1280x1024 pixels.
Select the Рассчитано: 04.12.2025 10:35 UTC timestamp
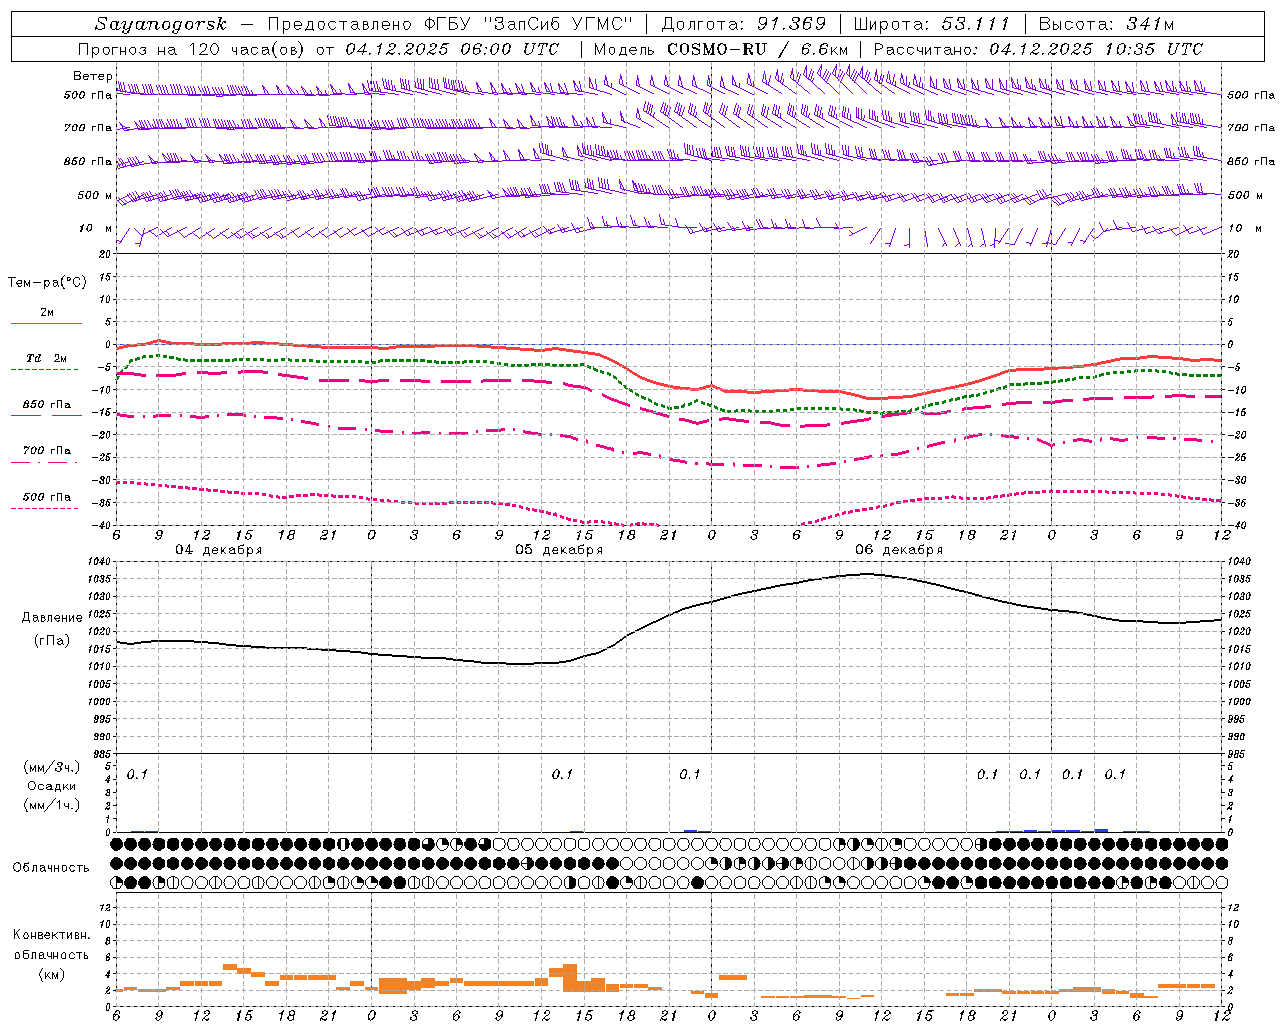click(x=1038, y=49)
